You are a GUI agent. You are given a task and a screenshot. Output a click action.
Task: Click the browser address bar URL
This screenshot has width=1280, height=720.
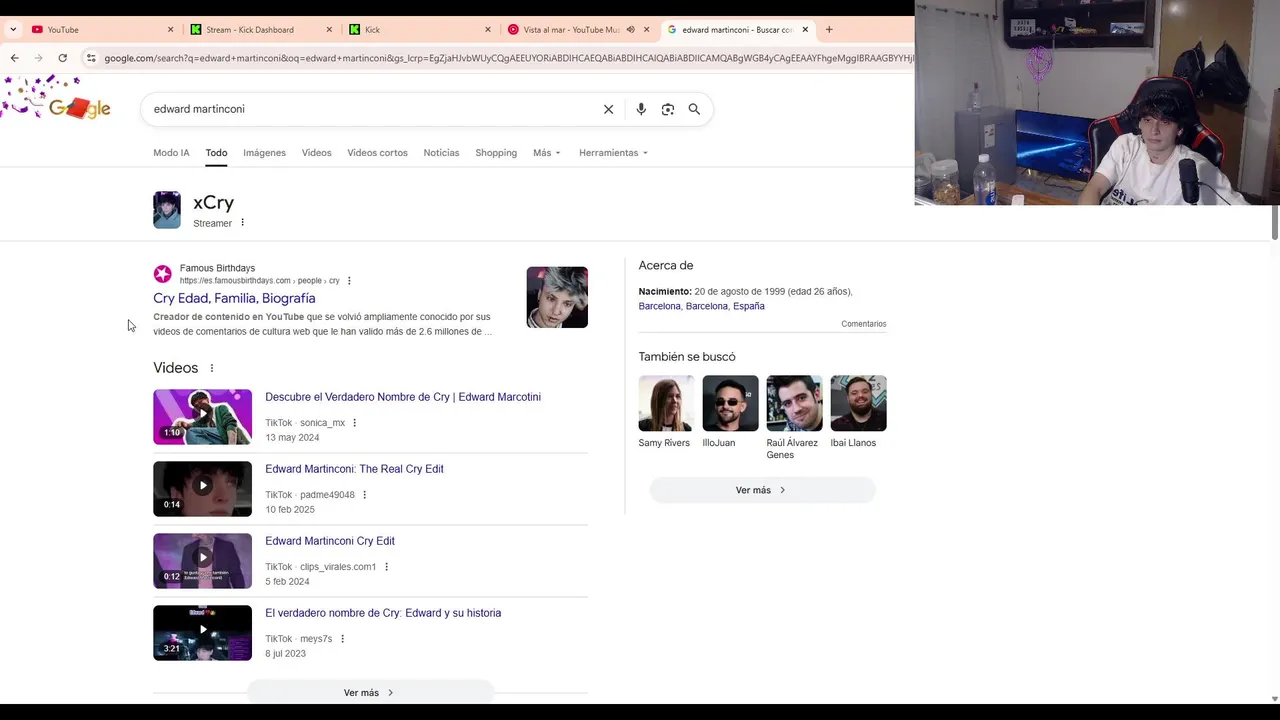tap(508, 58)
